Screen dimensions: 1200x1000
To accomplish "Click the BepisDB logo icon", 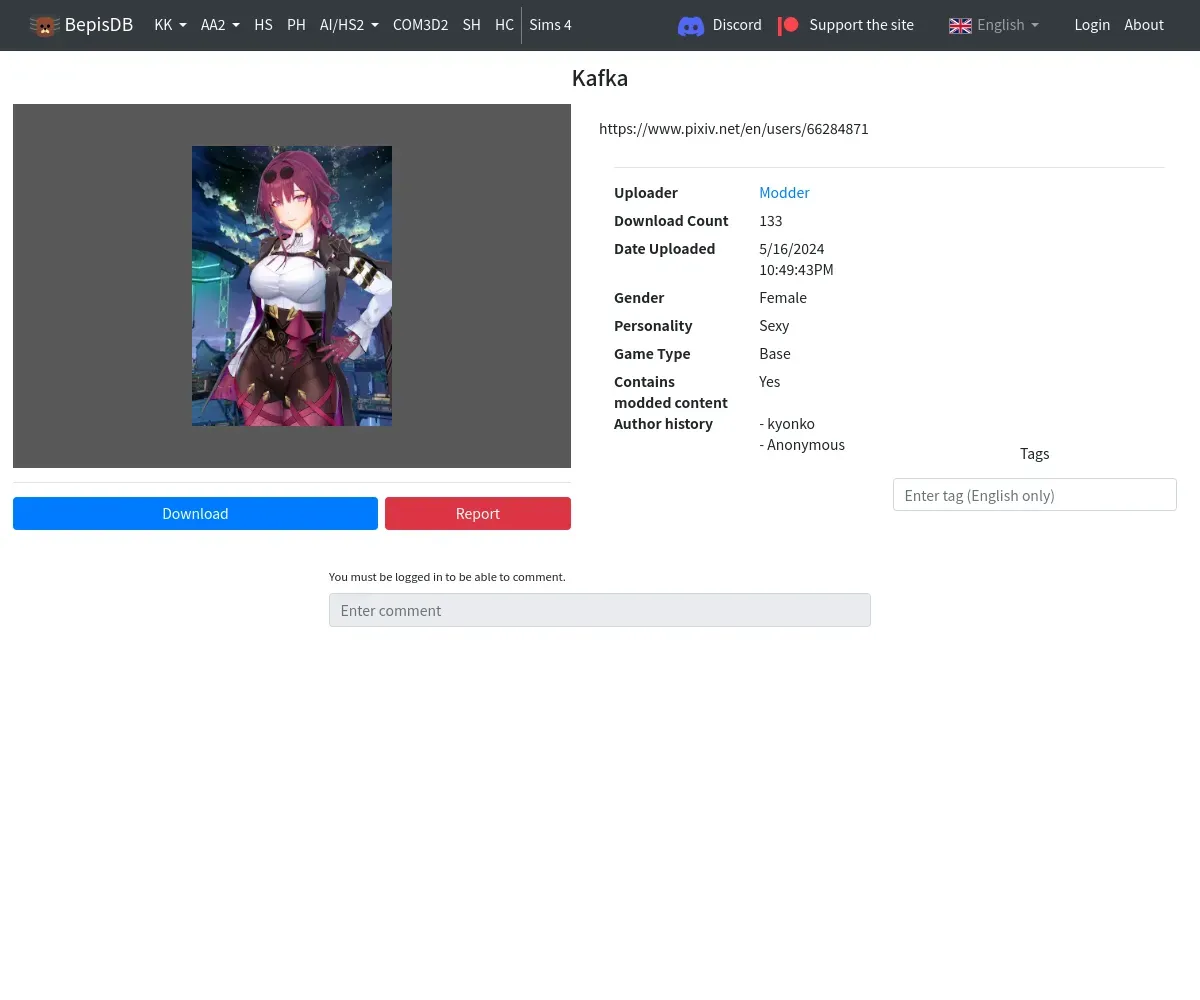I will 45,25.
